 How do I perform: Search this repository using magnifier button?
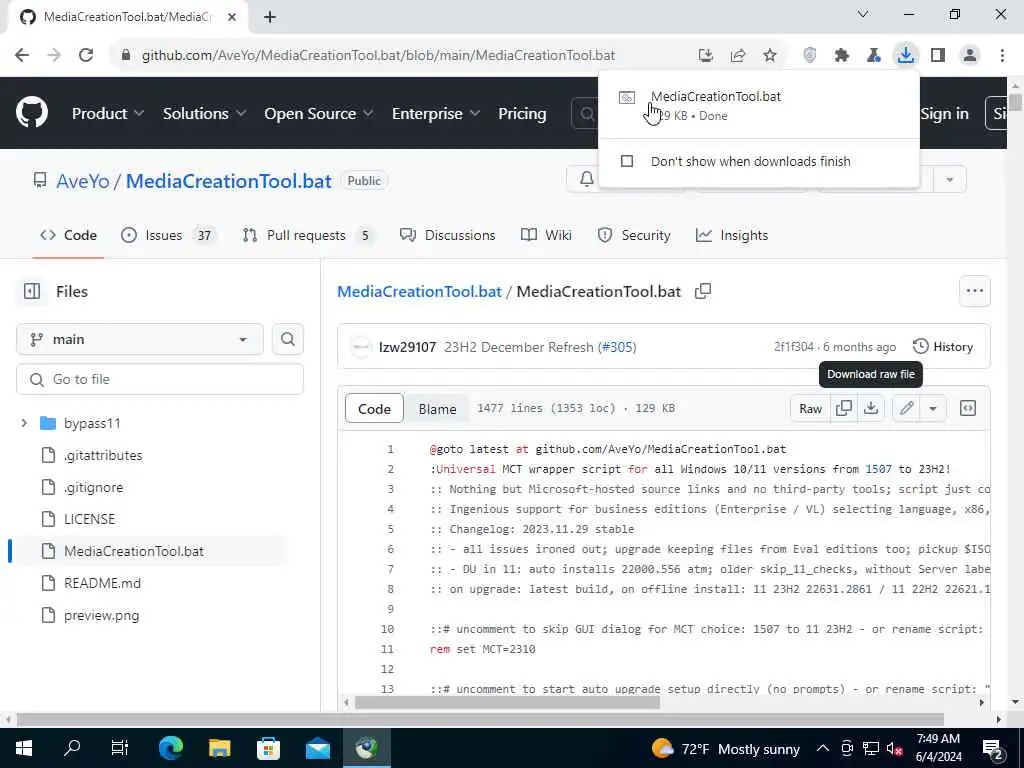[288, 340]
